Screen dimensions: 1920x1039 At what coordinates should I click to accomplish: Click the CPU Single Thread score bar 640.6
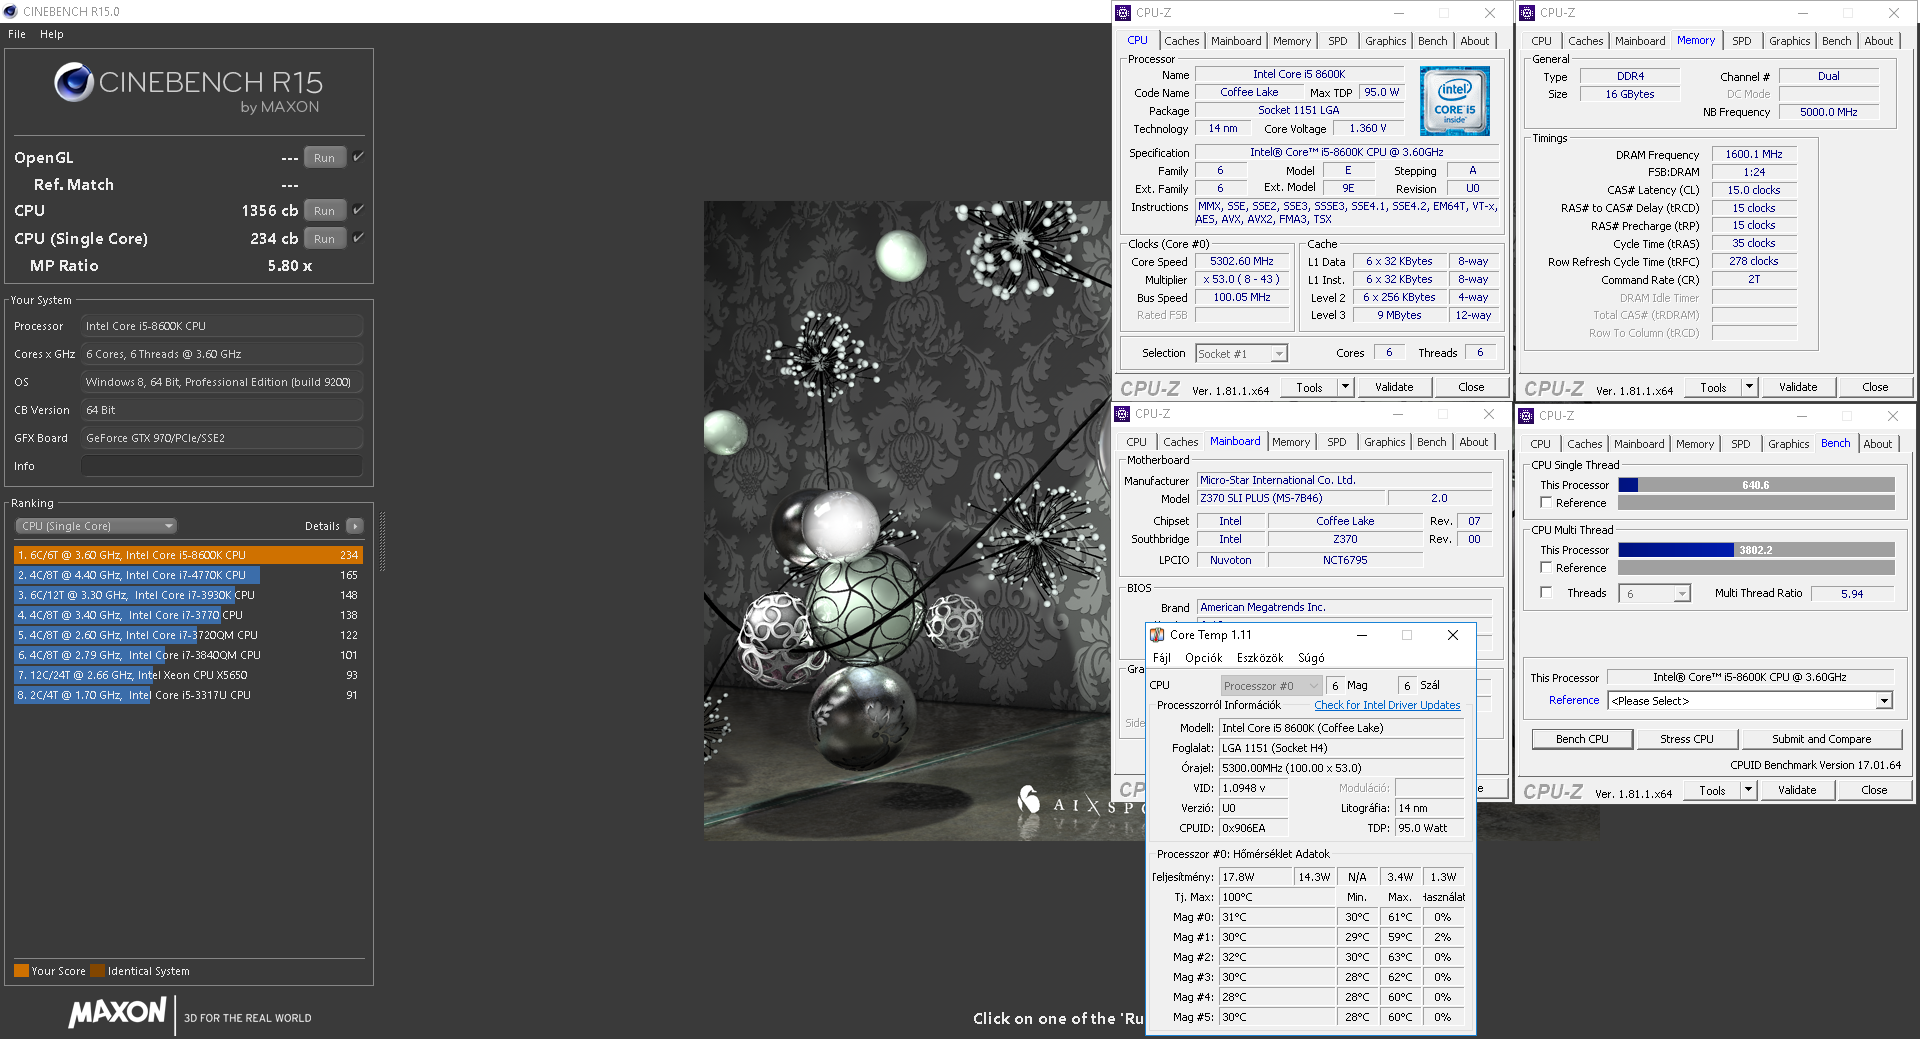[1756, 485]
